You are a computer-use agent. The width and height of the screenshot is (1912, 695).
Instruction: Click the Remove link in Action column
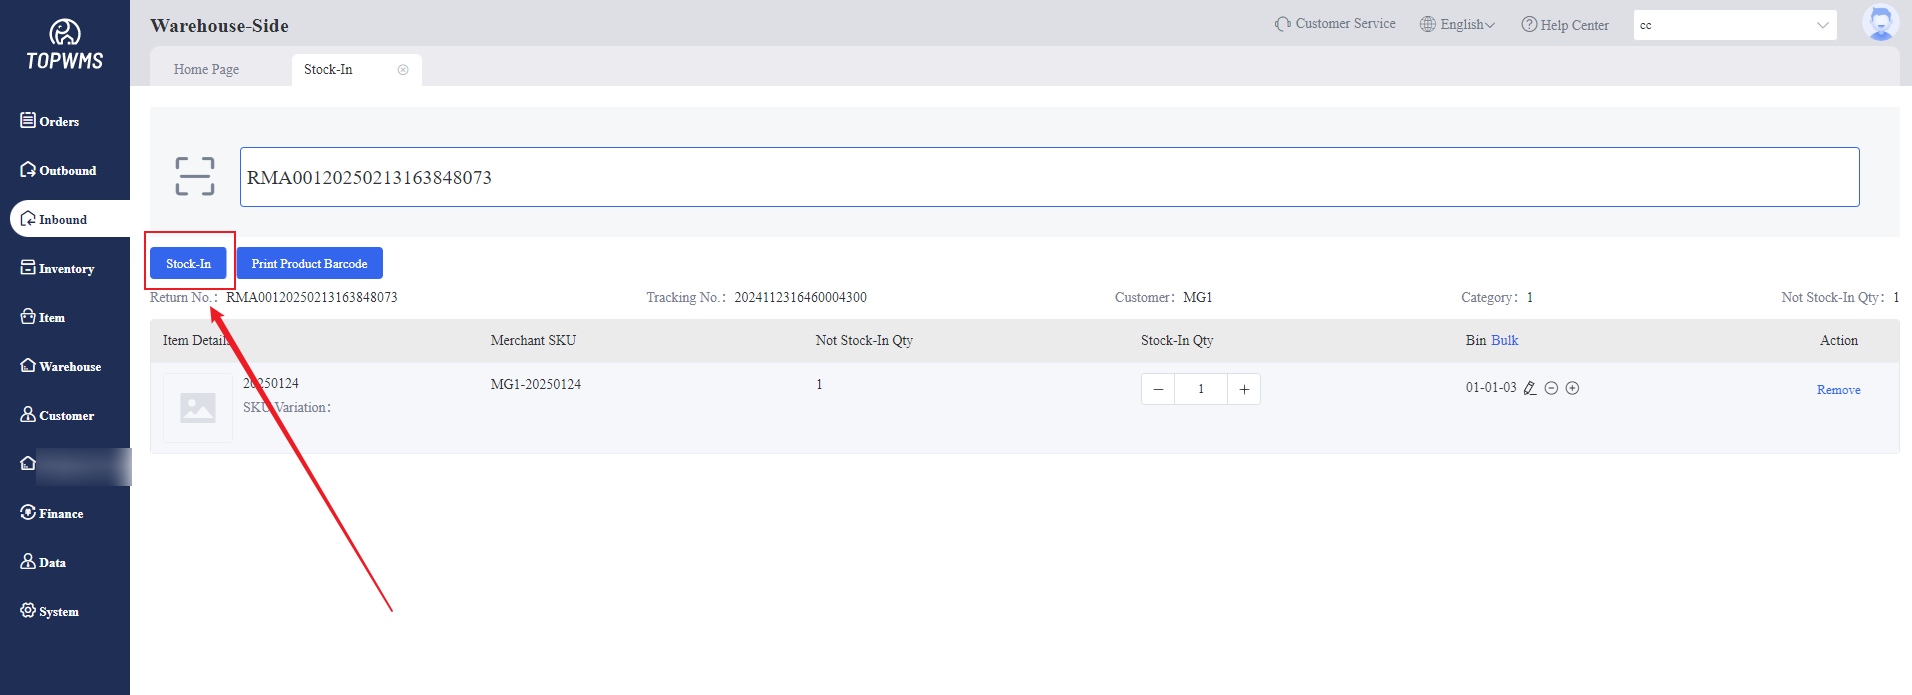point(1838,390)
